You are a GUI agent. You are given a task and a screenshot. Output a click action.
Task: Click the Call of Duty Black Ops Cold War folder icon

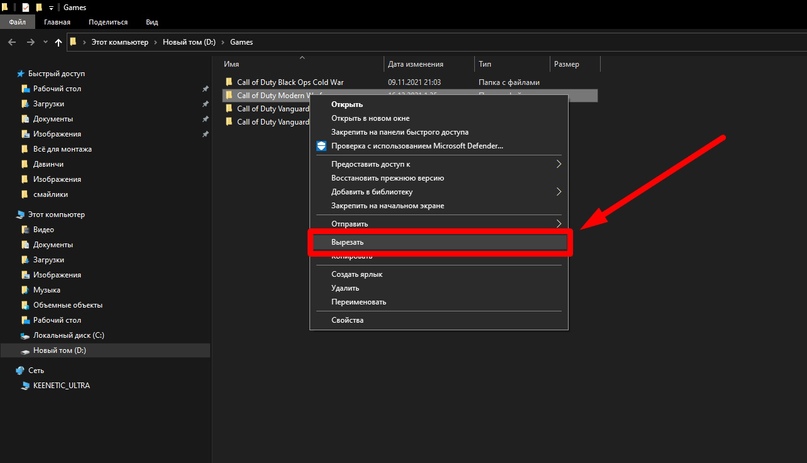coord(229,82)
